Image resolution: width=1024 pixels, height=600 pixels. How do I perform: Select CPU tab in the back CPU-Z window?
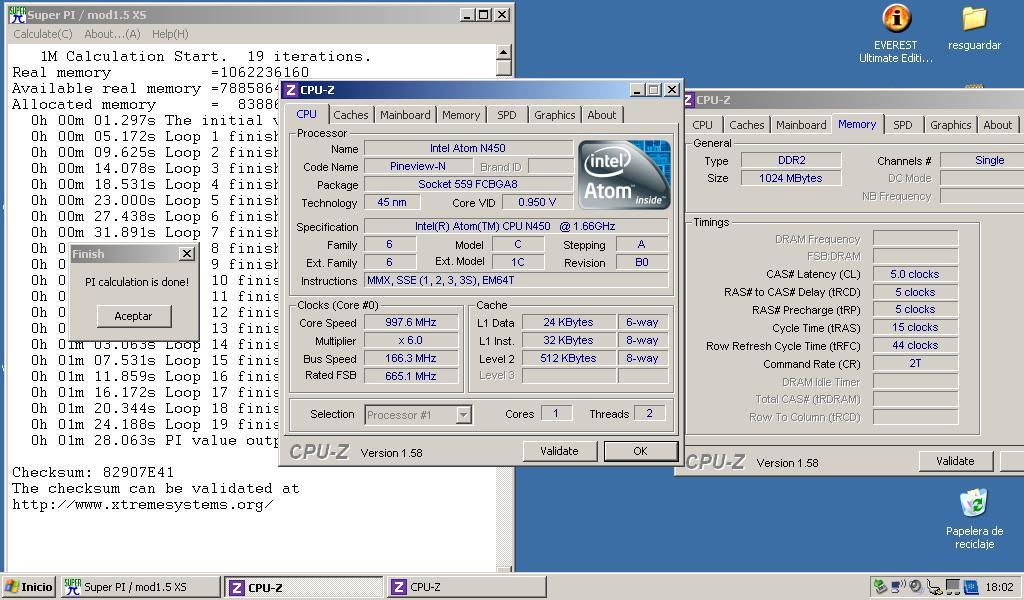click(703, 125)
